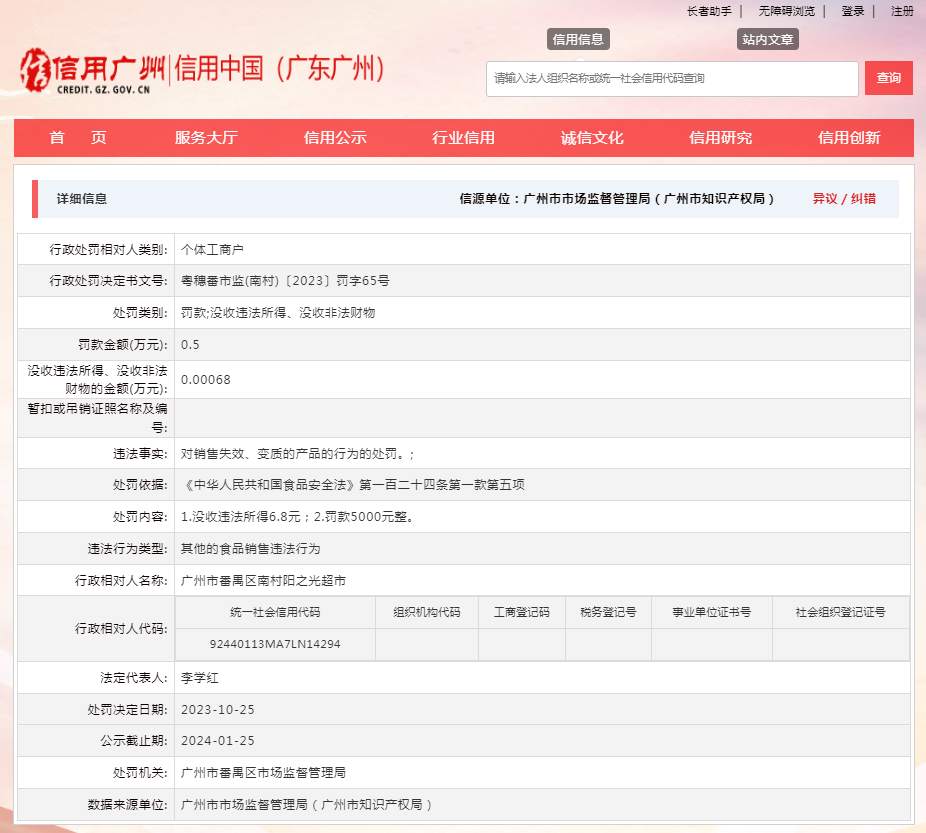
Task: Select legal representative 李学红
Action: click(200, 678)
